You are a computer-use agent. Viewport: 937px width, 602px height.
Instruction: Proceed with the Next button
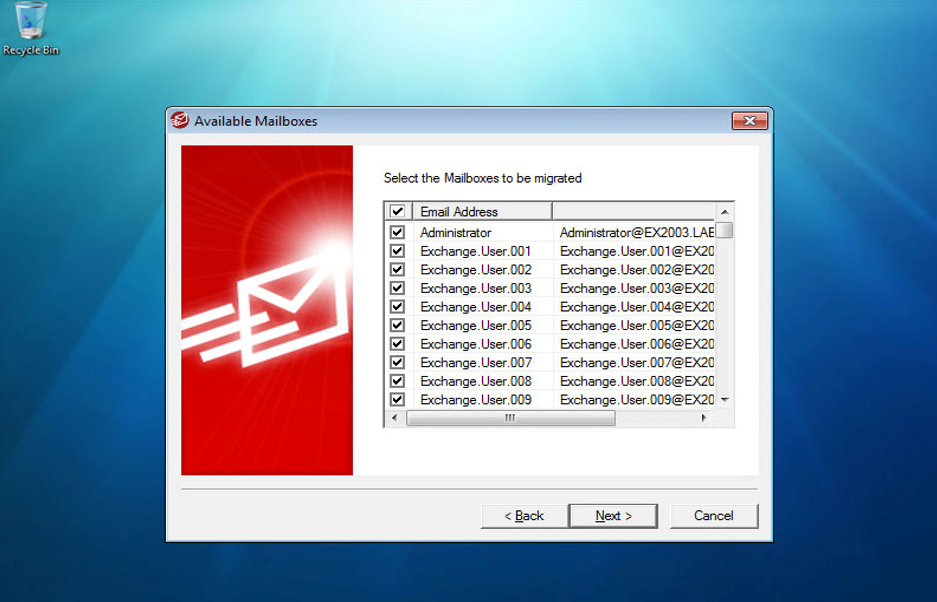(613, 516)
